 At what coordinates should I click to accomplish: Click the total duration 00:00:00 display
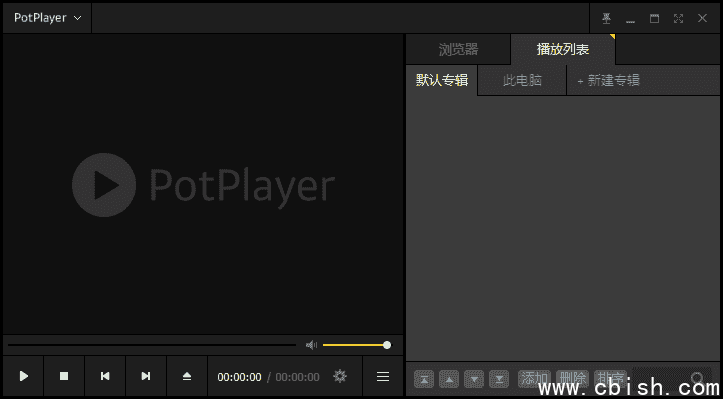pyautogui.click(x=297, y=377)
